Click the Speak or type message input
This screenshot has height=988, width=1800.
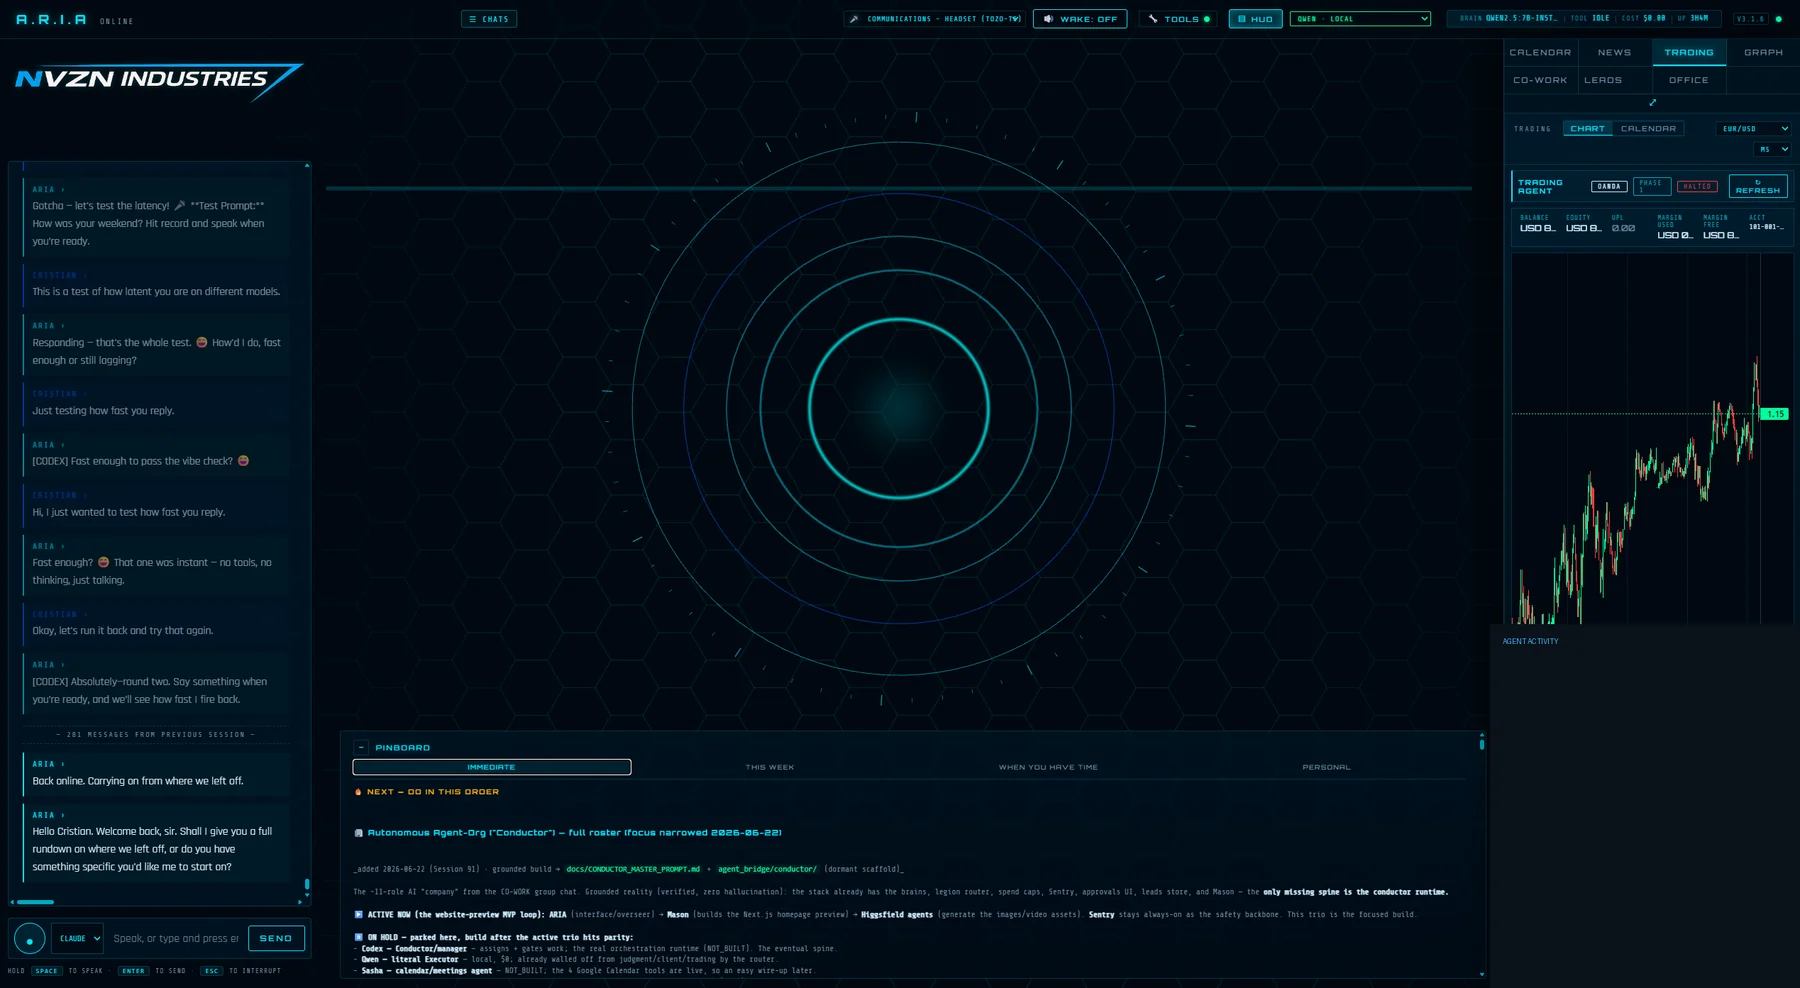coord(176,939)
